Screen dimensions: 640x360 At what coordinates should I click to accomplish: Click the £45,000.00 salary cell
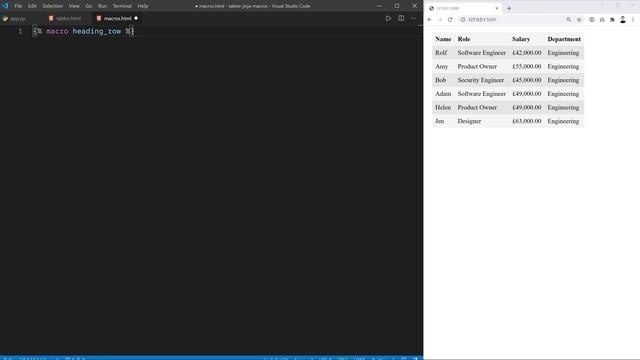[x=527, y=80]
